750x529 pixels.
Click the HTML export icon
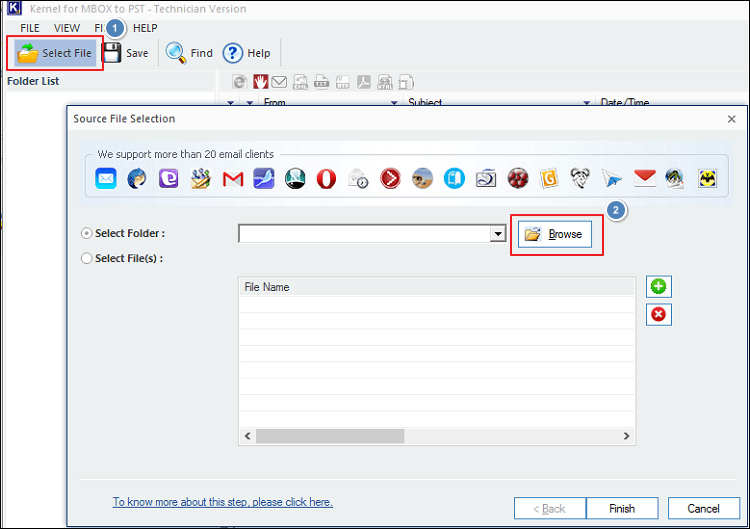[385, 82]
